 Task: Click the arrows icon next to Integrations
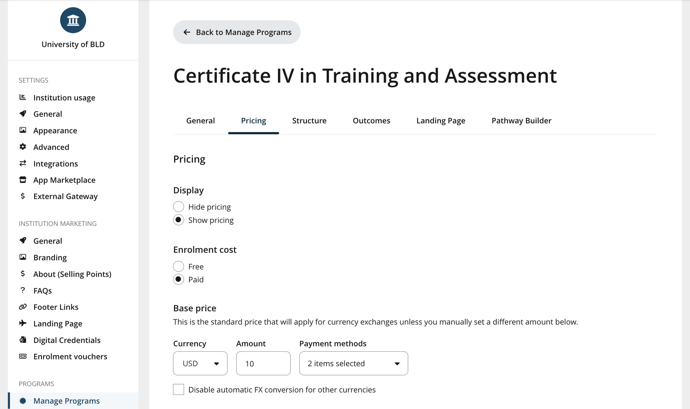point(23,163)
